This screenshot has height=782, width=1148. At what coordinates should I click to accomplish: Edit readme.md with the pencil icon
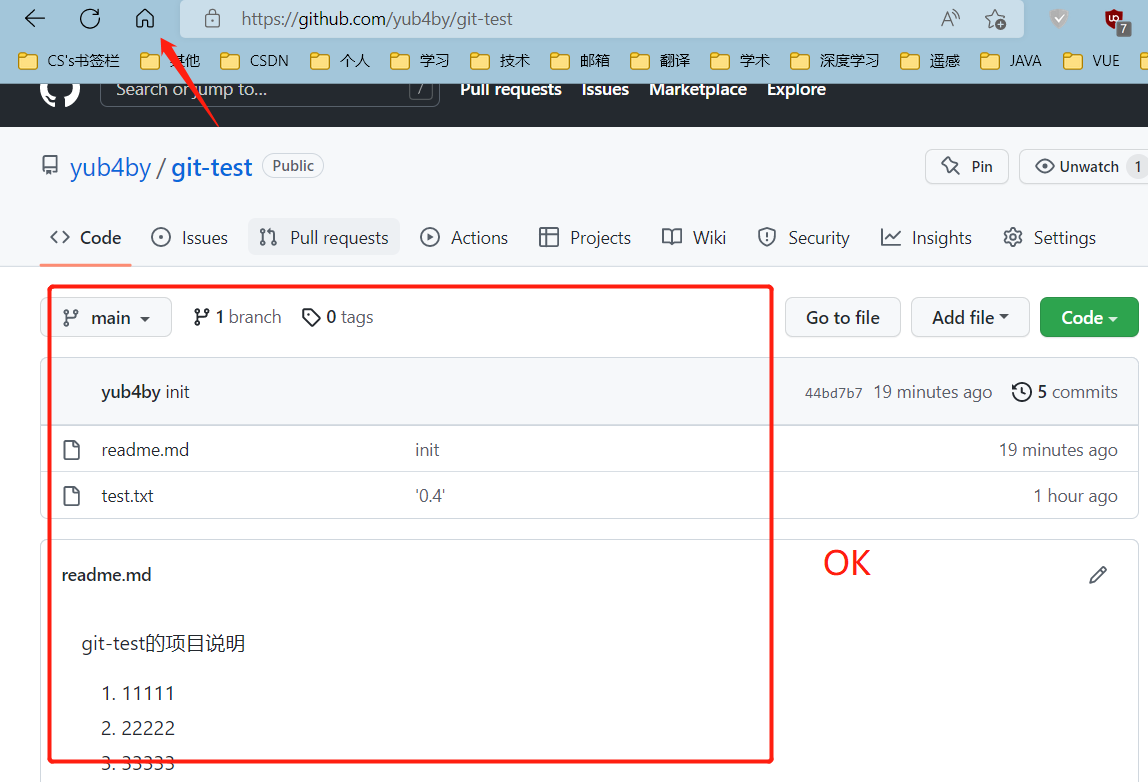pos(1097,575)
